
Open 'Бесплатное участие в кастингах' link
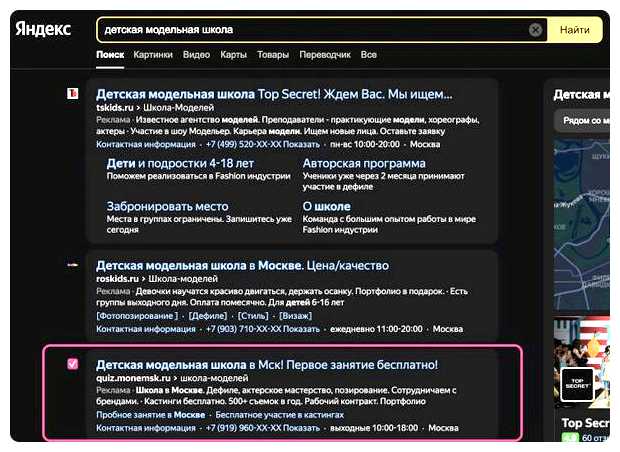tap(280, 415)
